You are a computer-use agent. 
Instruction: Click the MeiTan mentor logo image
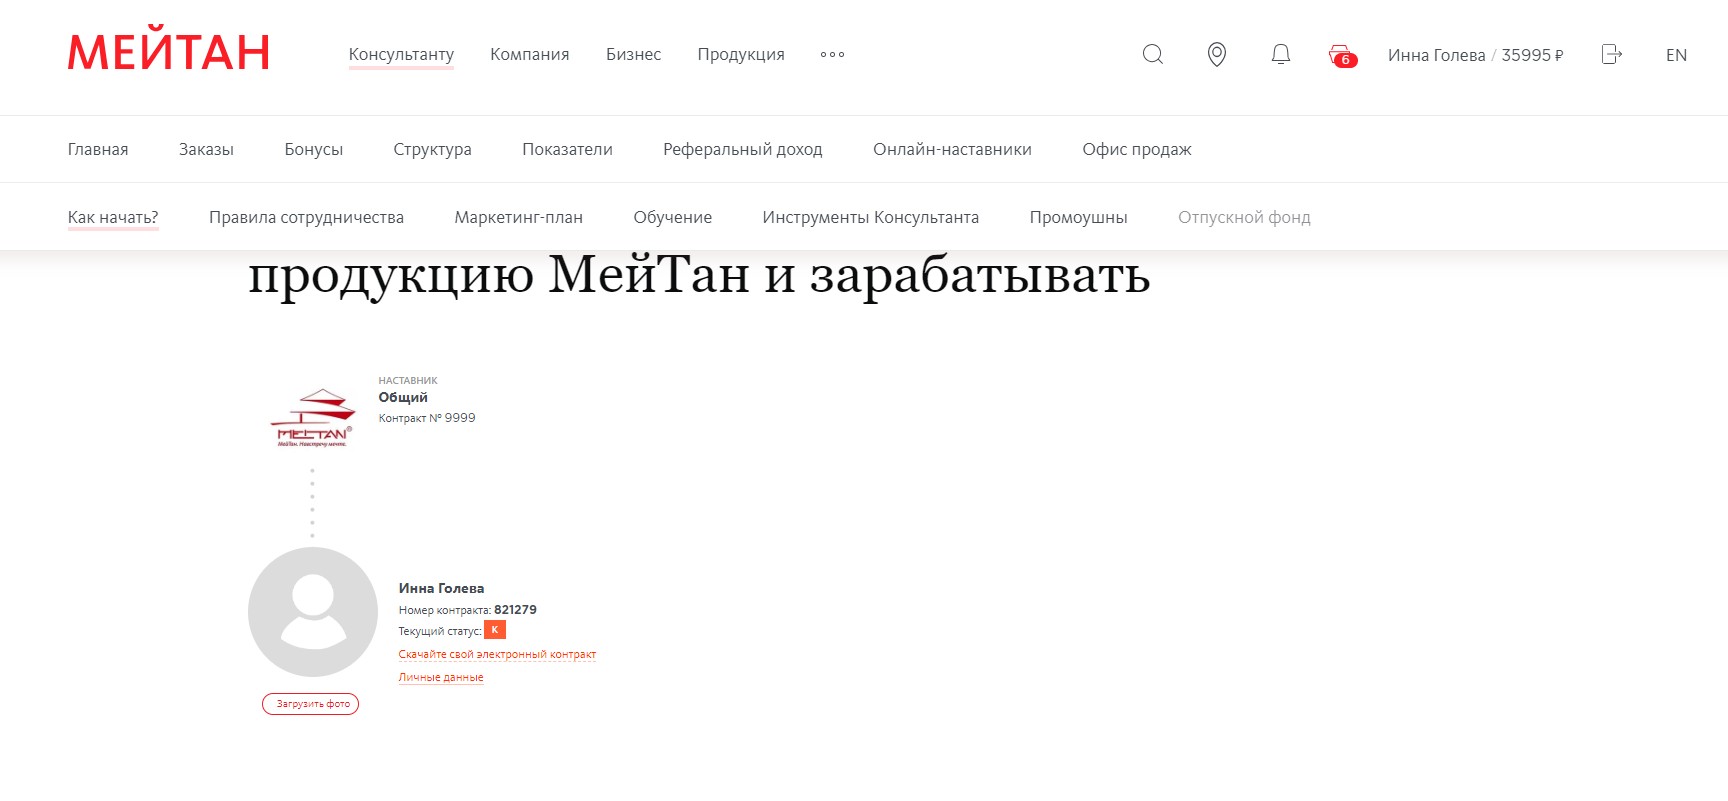(x=313, y=418)
